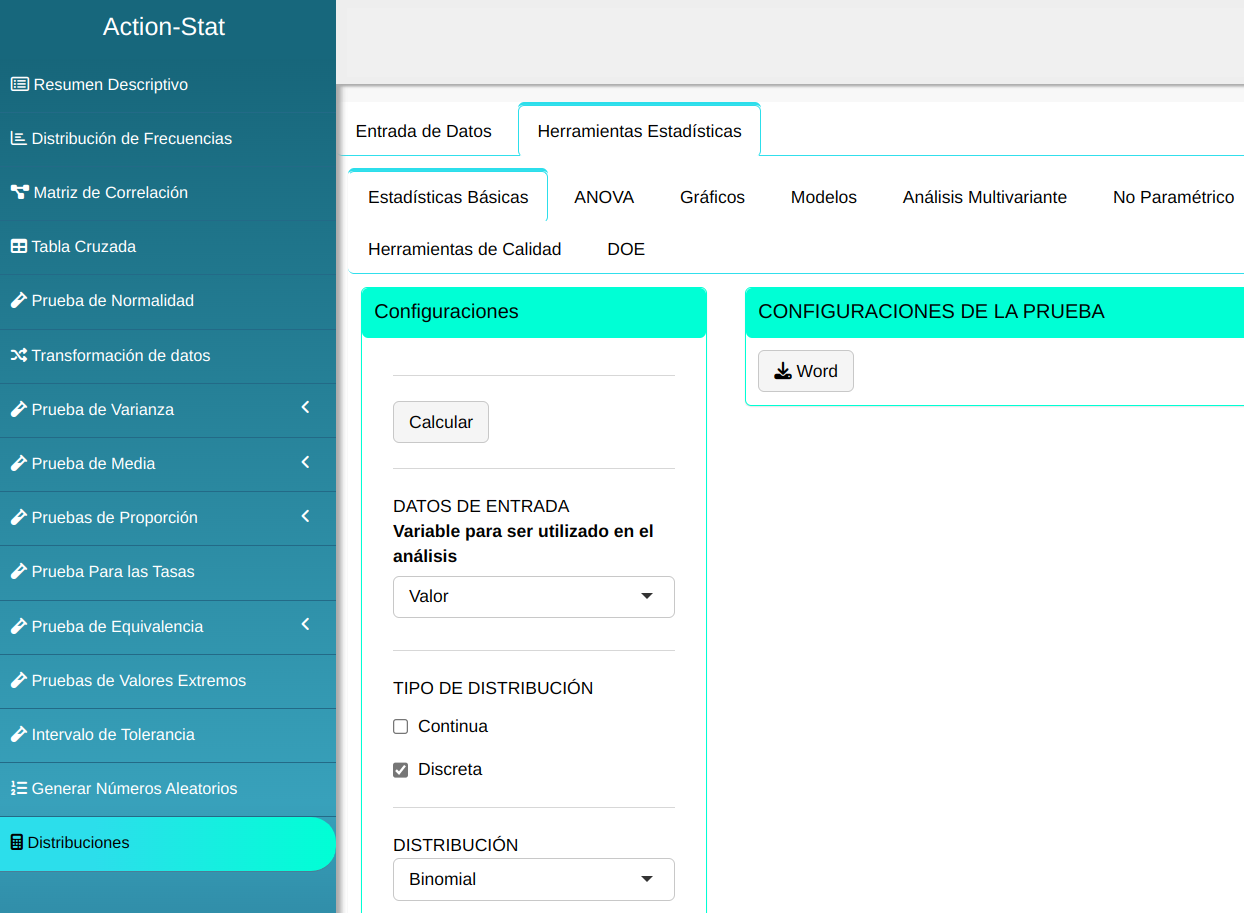Select Intervalo de Tolerancia in sidebar

[x=112, y=735]
